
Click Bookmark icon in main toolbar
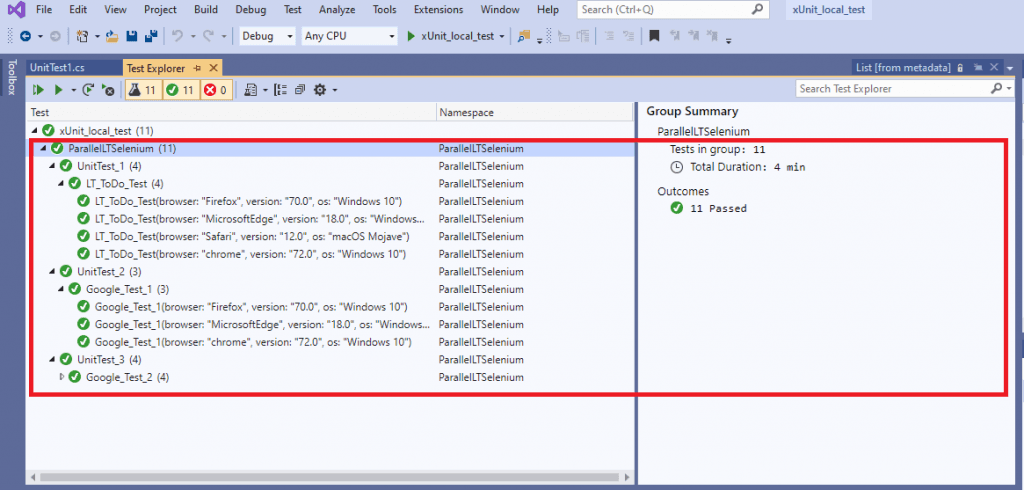654,36
